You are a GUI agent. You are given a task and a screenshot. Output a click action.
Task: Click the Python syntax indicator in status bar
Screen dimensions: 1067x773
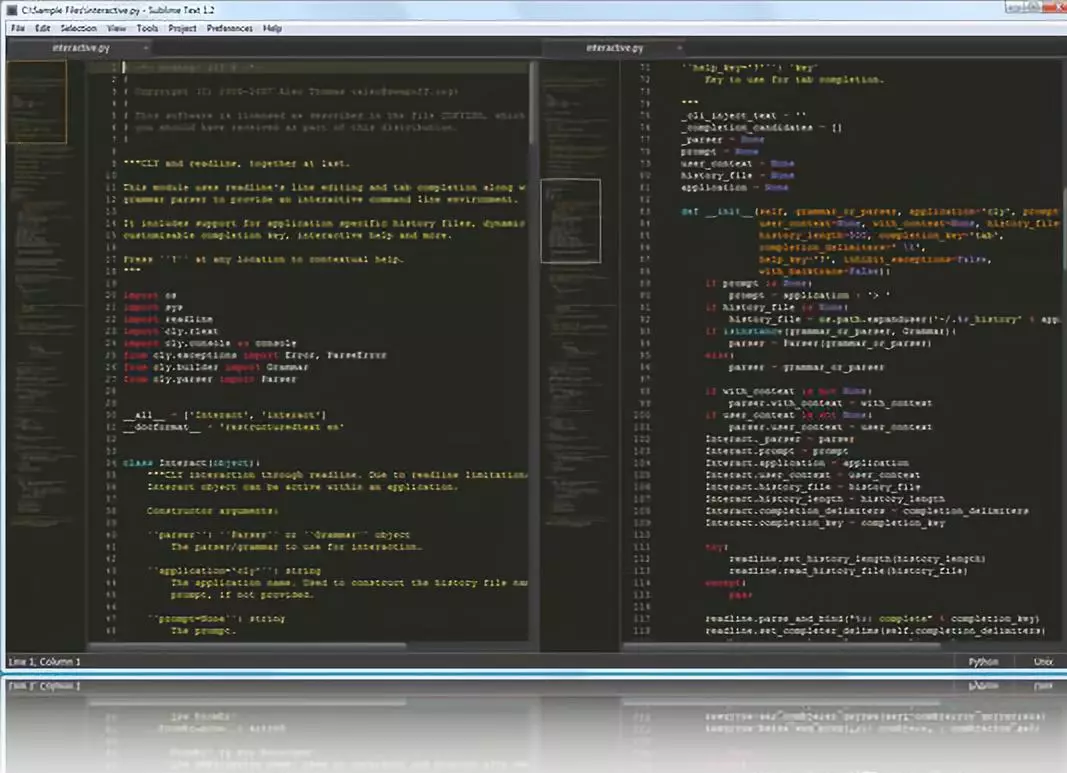(983, 661)
